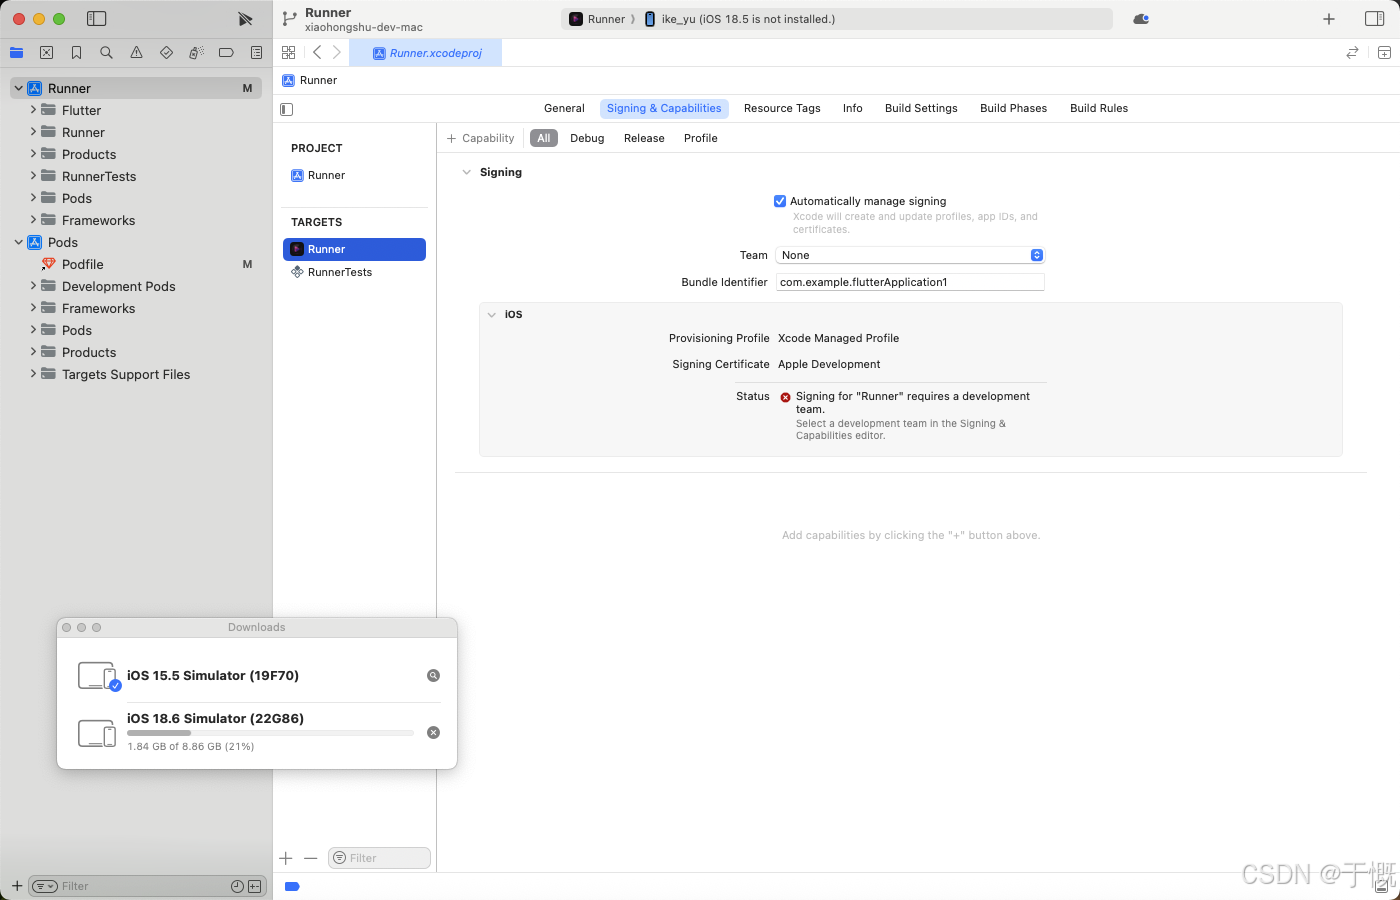Go forward in editor history
This screenshot has height=900, width=1400.
tap(337, 53)
